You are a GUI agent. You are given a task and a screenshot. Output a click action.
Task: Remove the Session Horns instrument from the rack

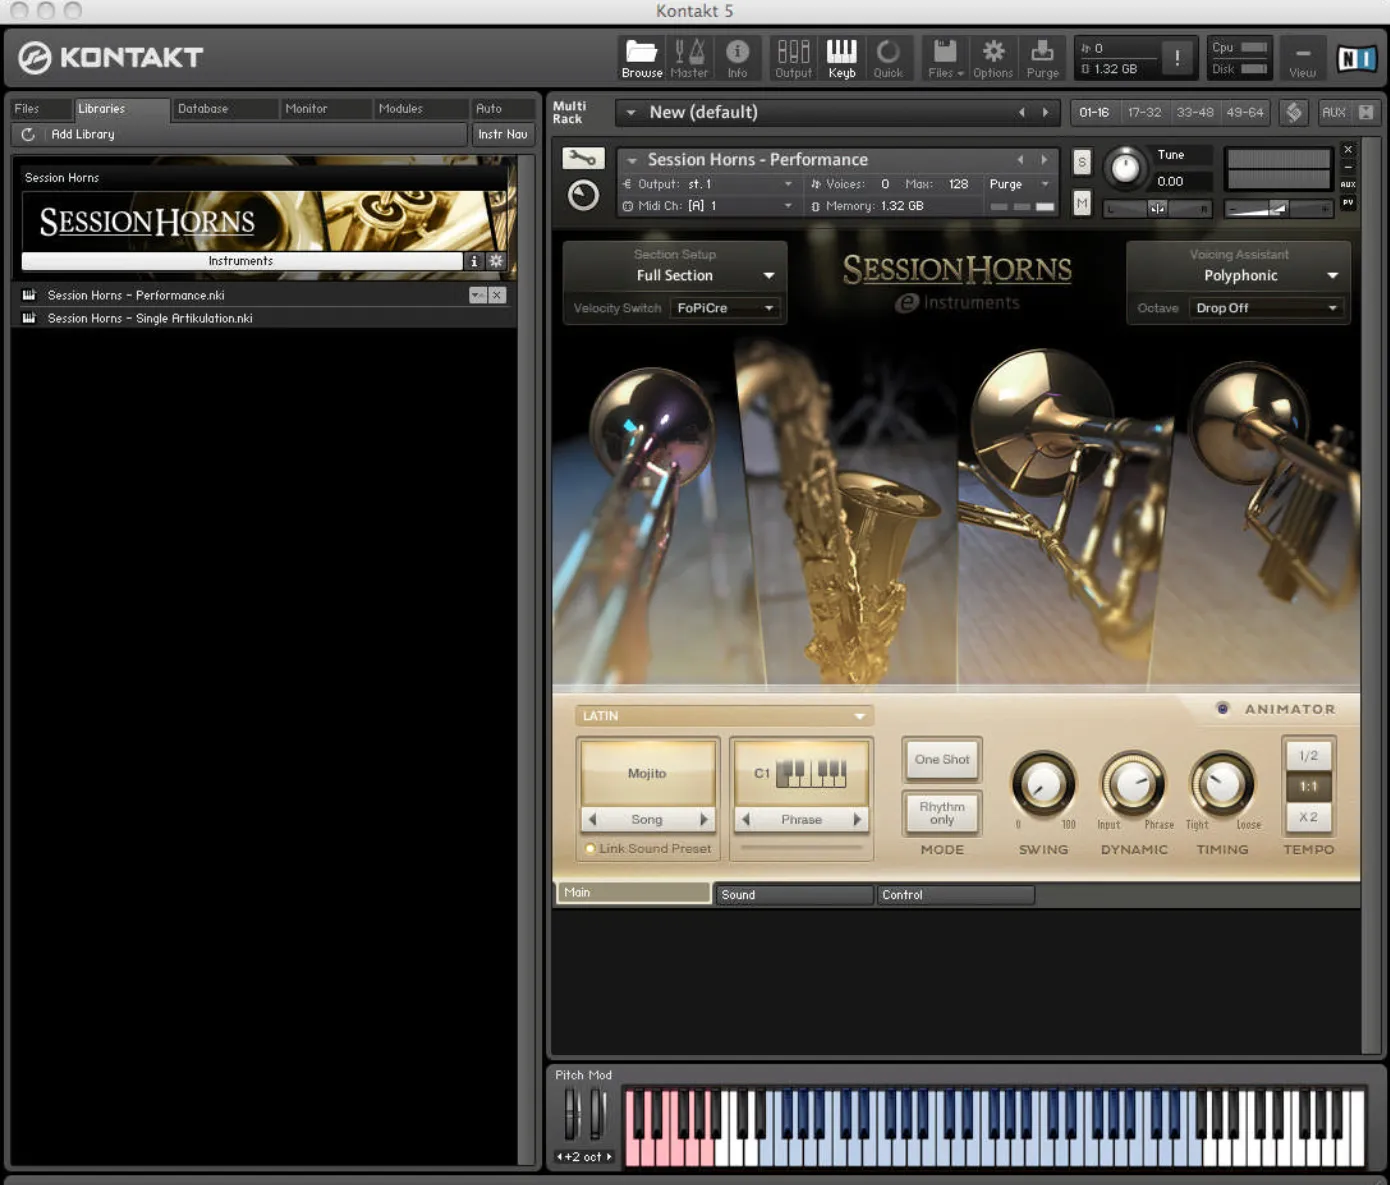pos(1348,149)
